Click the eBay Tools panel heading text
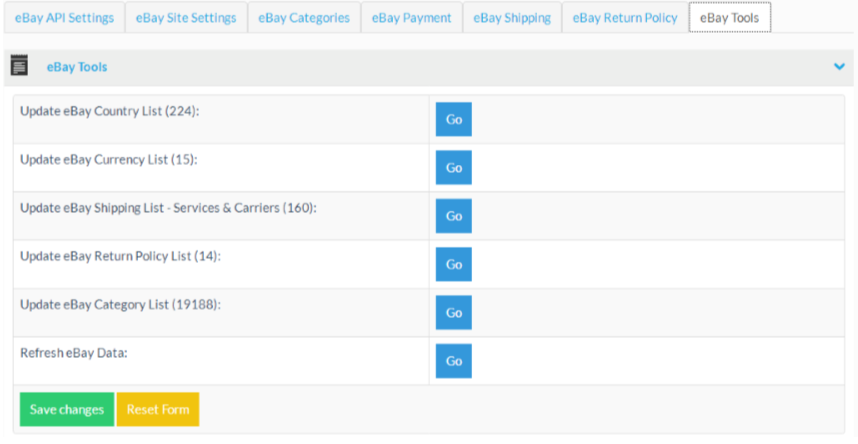858x444 pixels. tap(77, 67)
